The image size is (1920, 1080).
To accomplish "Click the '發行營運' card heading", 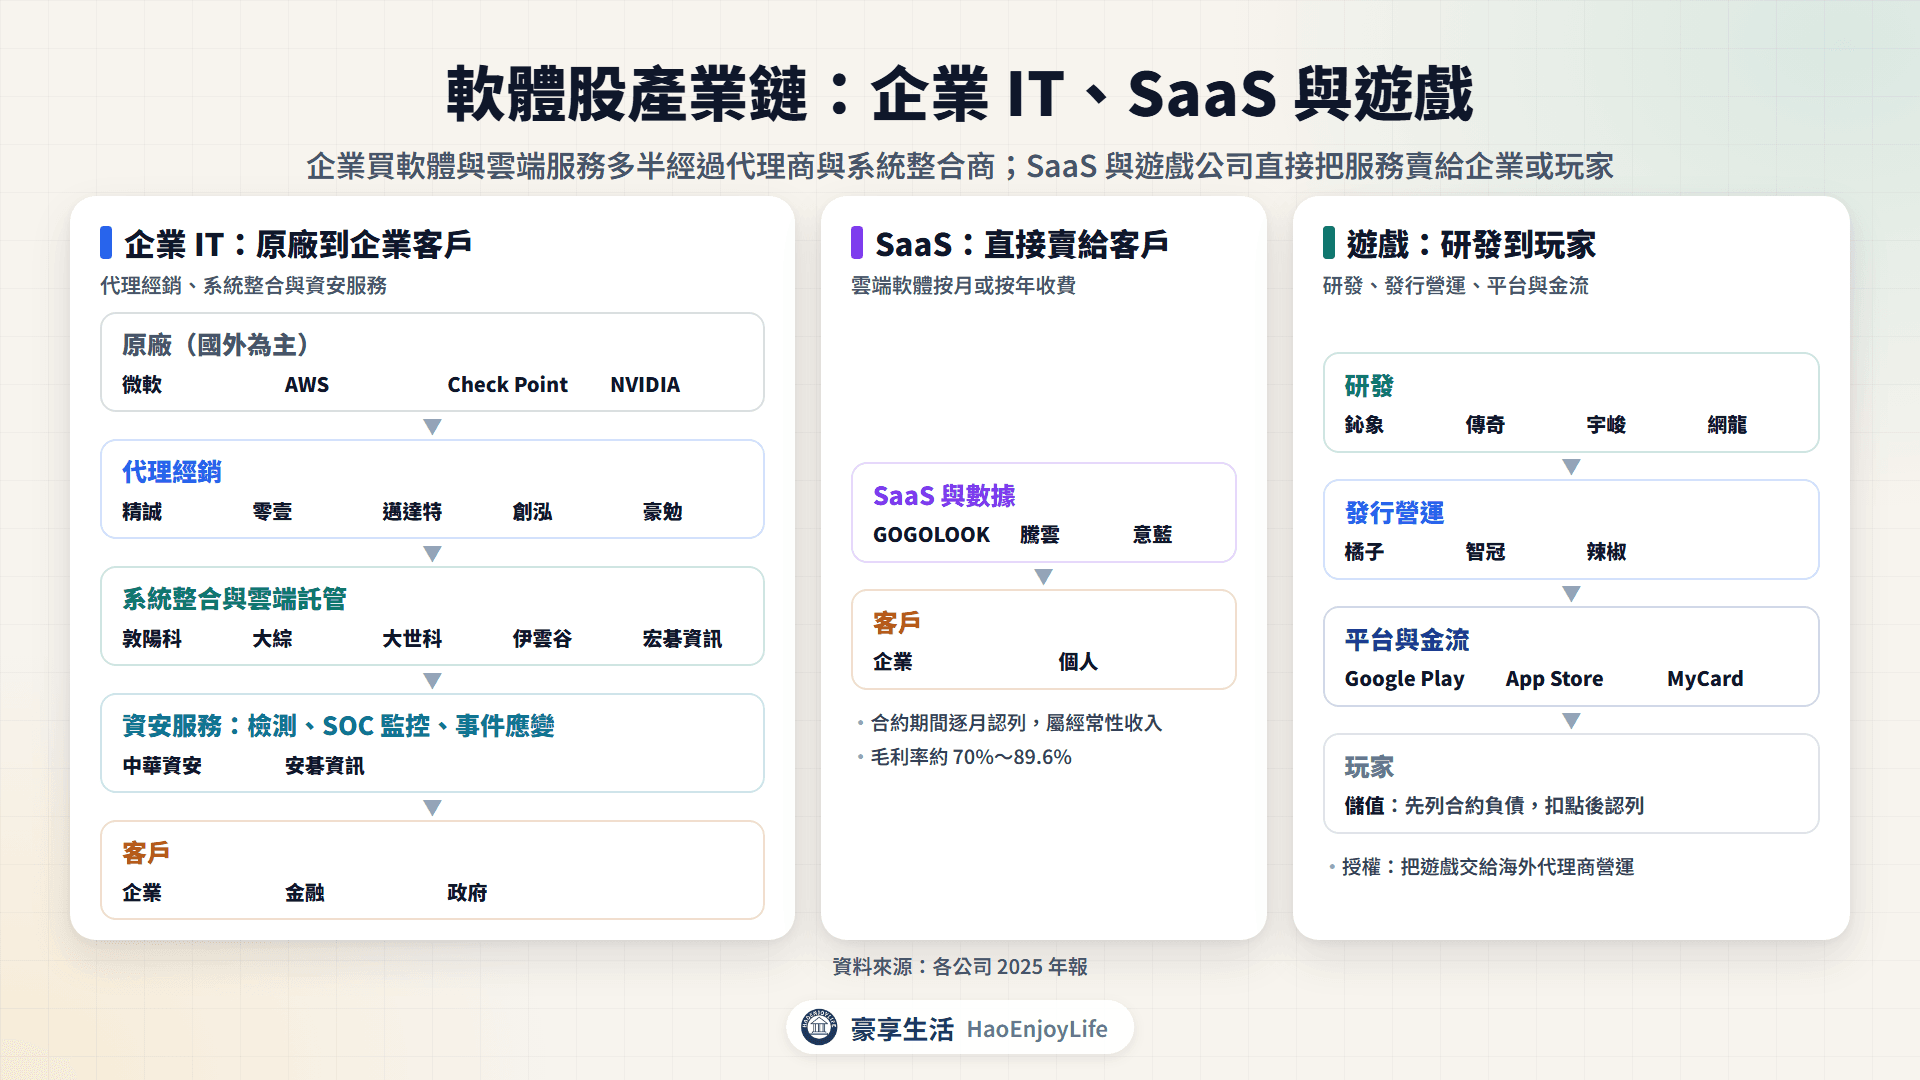I will click(1394, 513).
